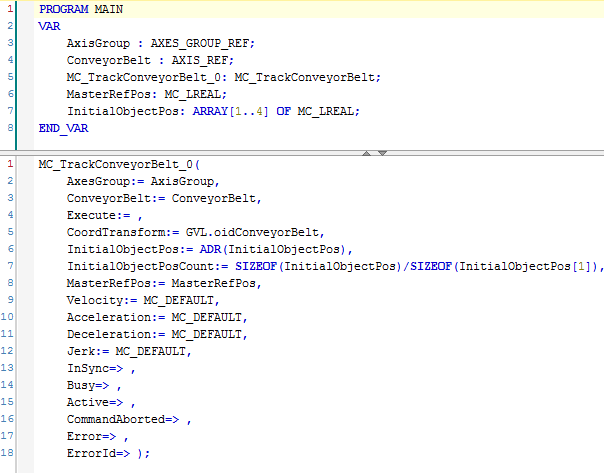604x473 pixels.
Task: Click the 'Active=> ,' output line
Action: 101,402
